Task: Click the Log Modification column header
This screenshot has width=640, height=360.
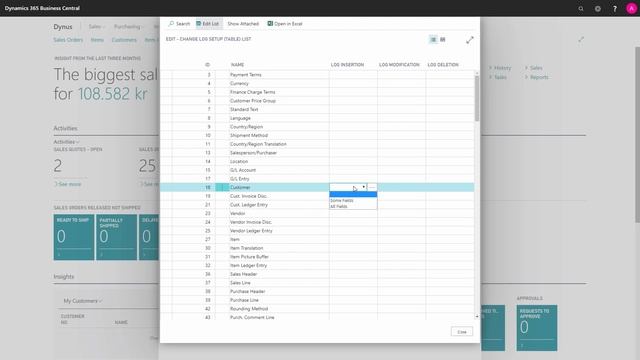Action: (x=399, y=65)
